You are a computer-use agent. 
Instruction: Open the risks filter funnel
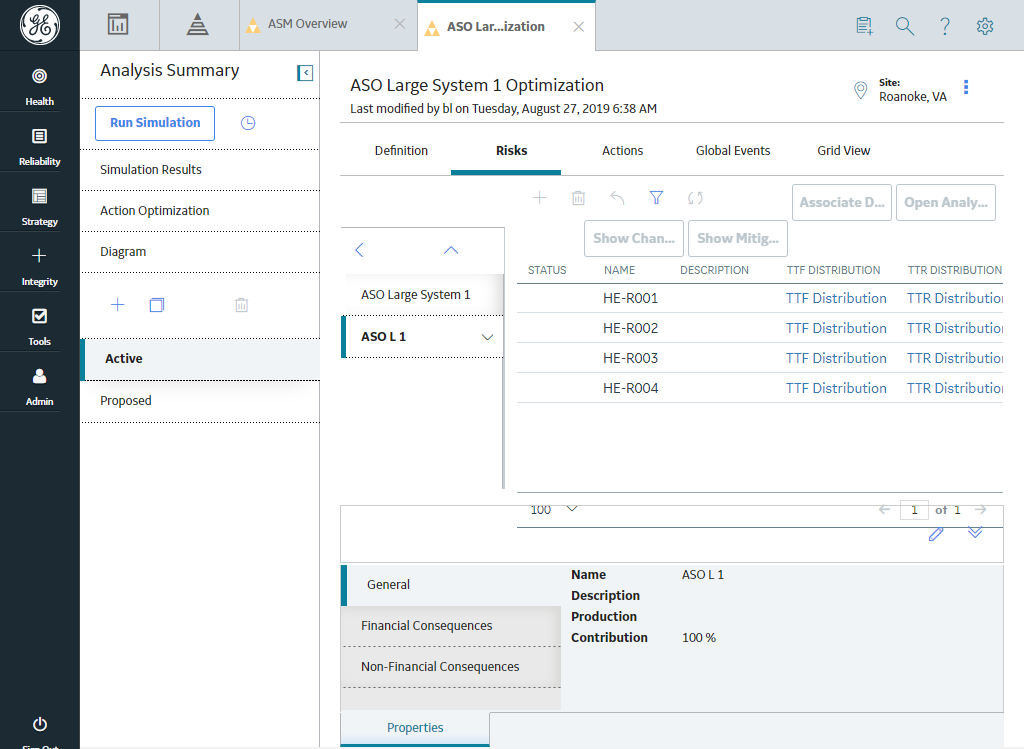click(656, 198)
